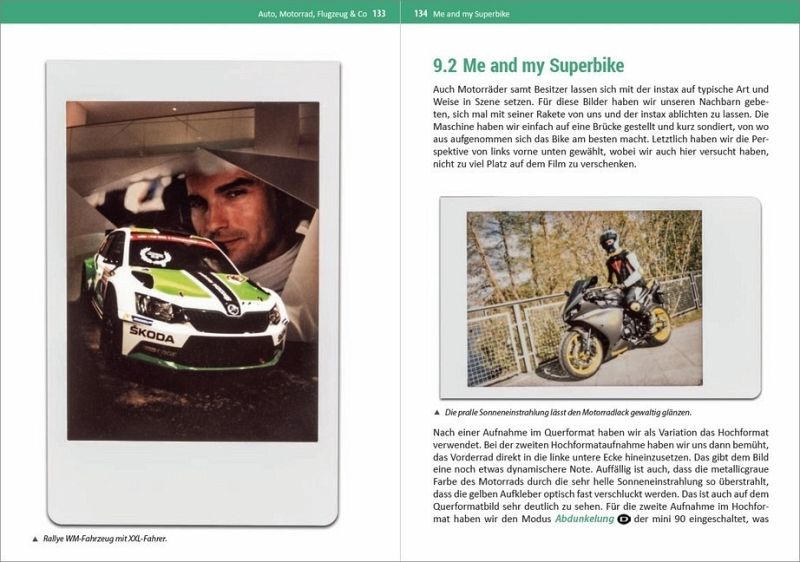Click the Skoda logo on car bumper

click(x=151, y=335)
